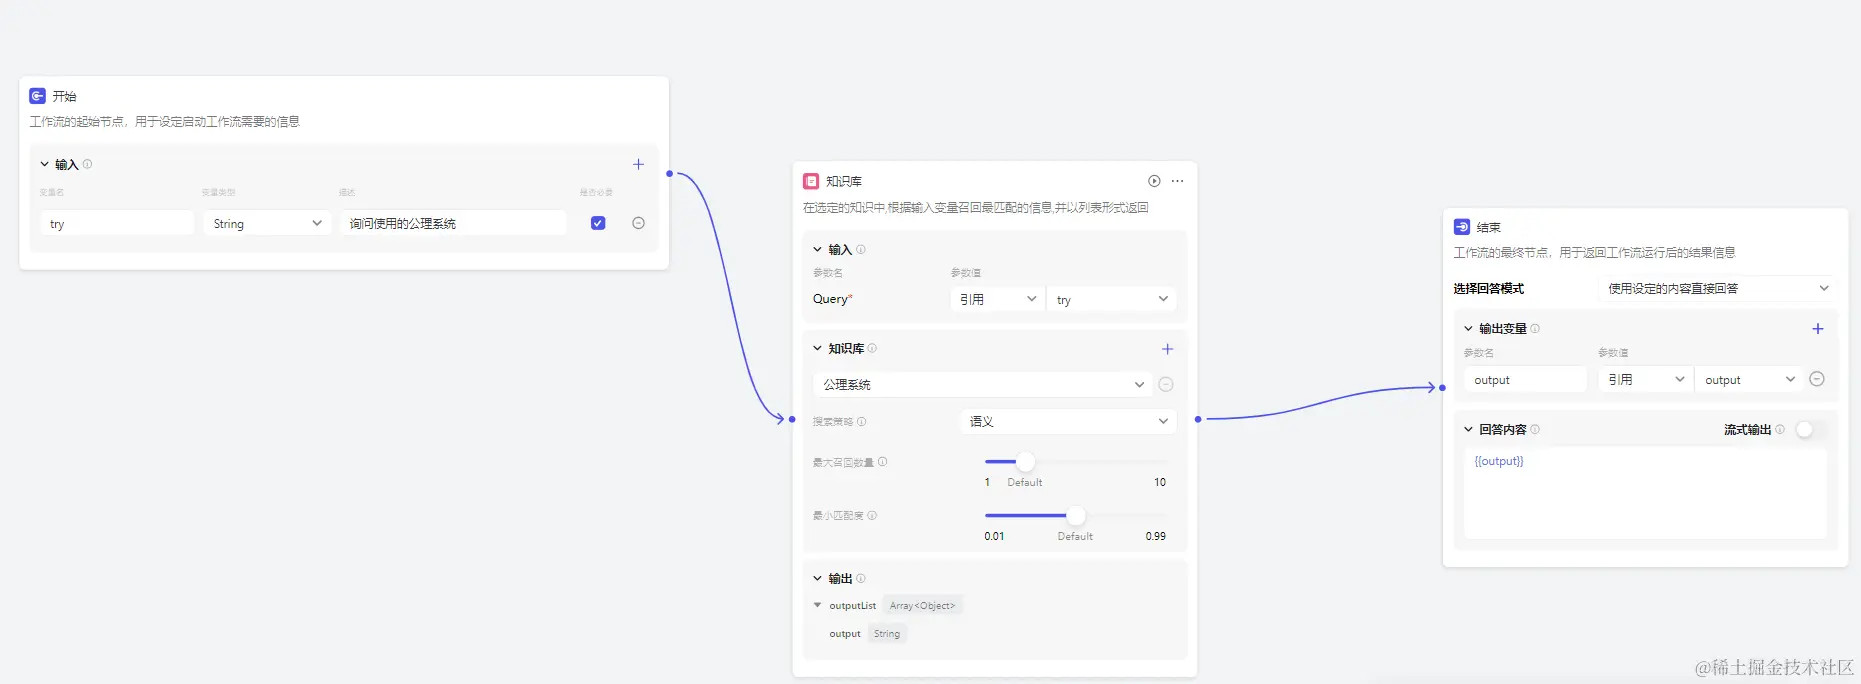Open the 语义 search strategy dropdown
The width and height of the screenshot is (1861, 684).
(1068, 421)
